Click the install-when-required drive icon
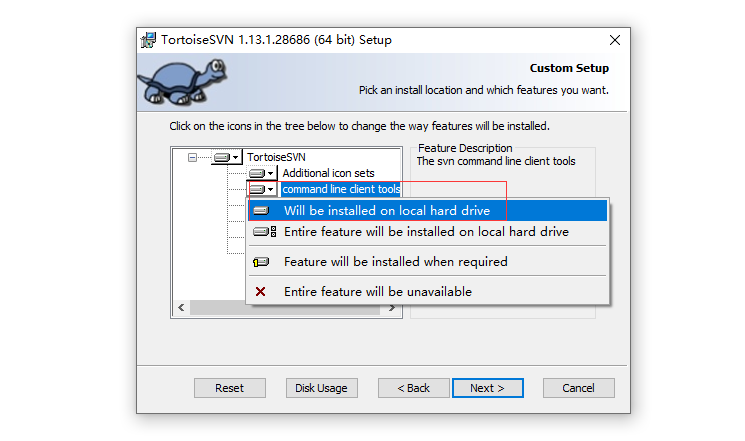Image resolution: width=745 pixels, height=441 pixels. click(x=261, y=262)
